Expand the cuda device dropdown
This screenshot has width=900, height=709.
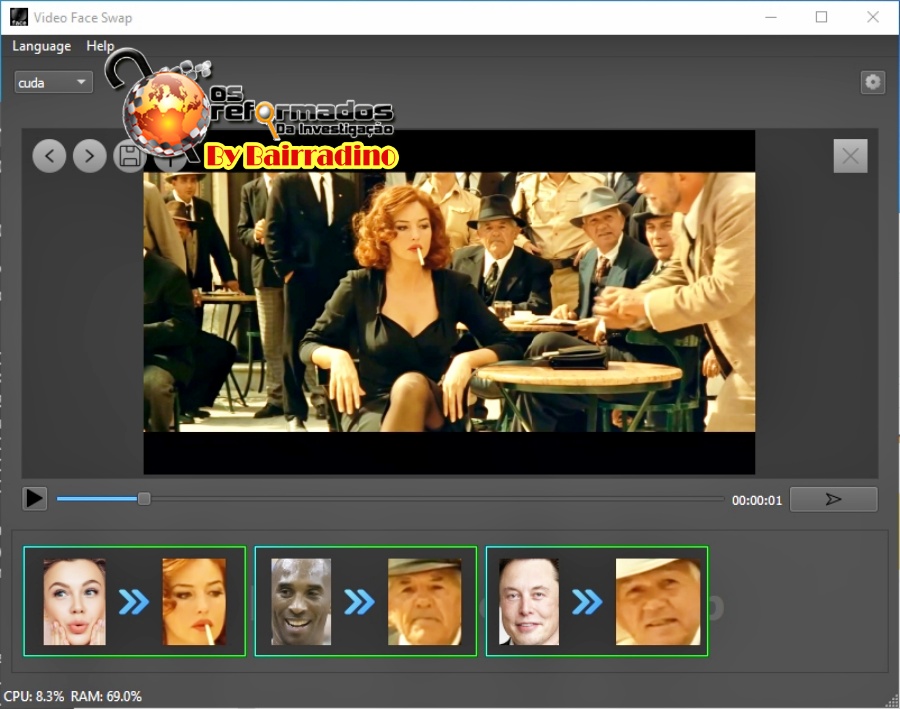53,83
